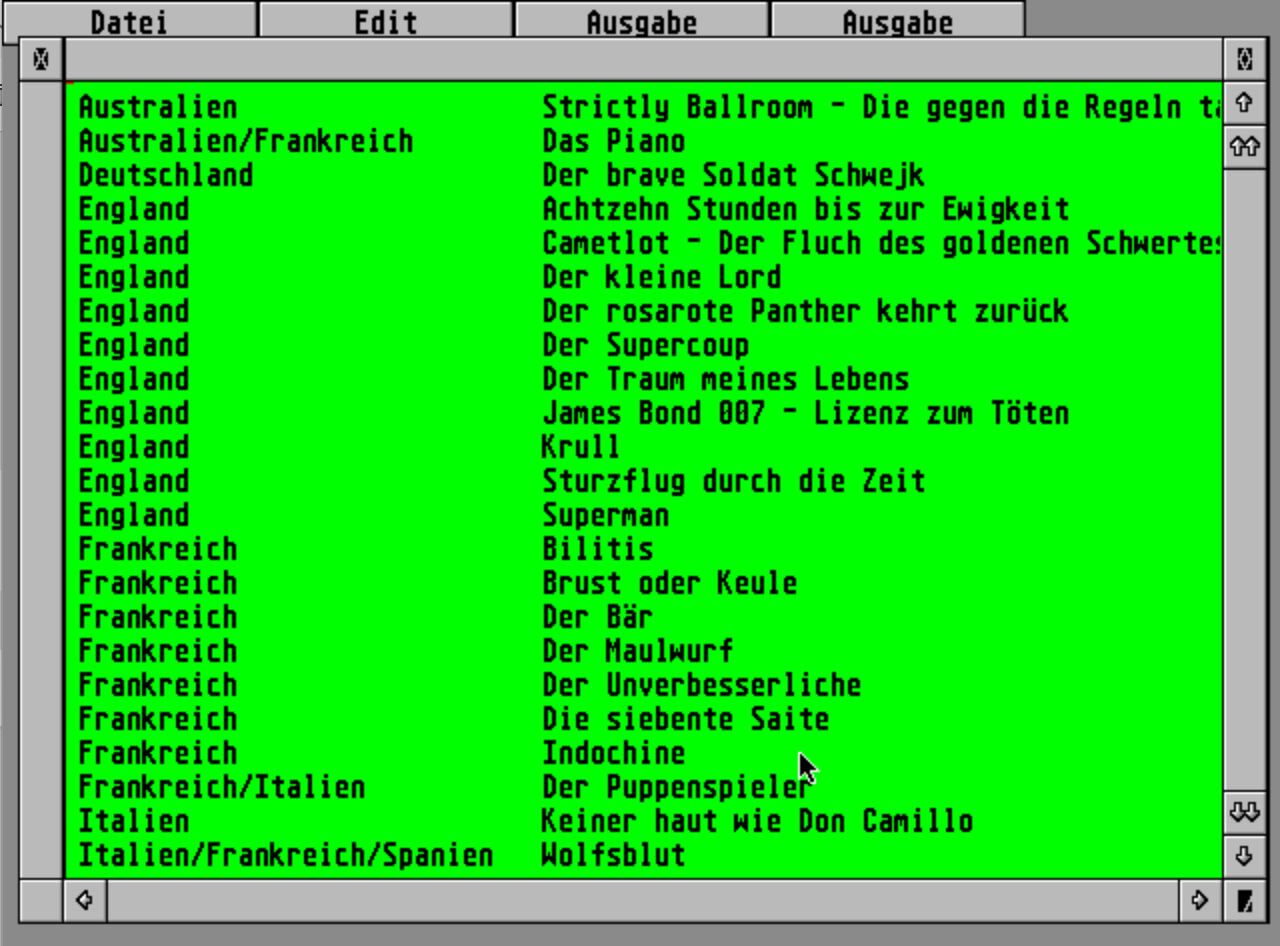This screenshot has height=946, width=1280.
Task: Select the film 'Der Puppenspieler'
Action: pyautogui.click(x=677, y=787)
